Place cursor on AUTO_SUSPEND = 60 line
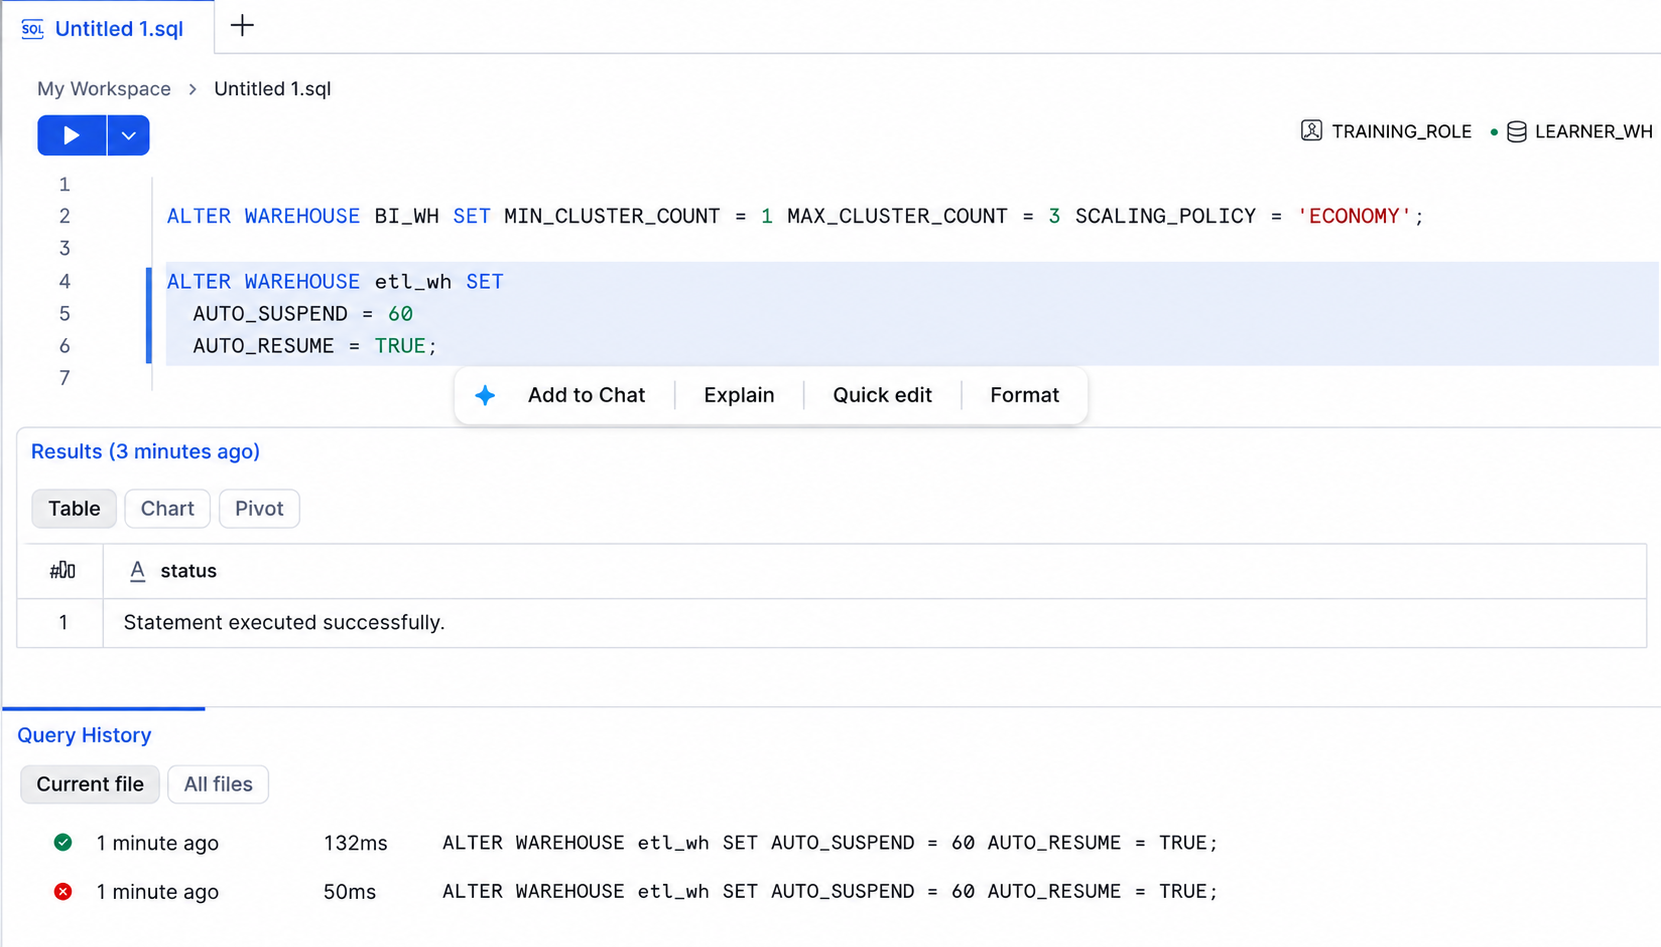This screenshot has width=1661, height=947. coord(303,314)
